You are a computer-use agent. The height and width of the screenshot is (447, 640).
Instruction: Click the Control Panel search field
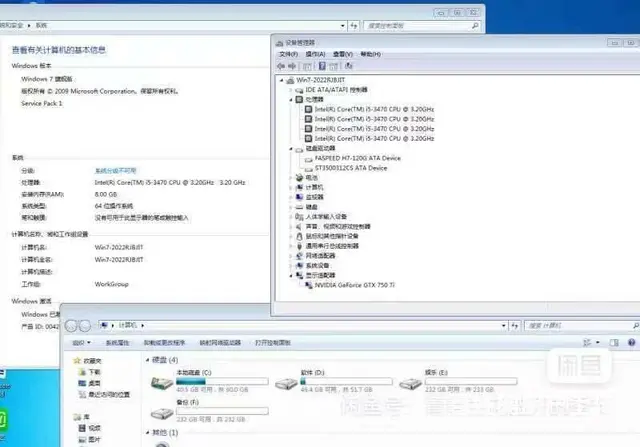422,26
